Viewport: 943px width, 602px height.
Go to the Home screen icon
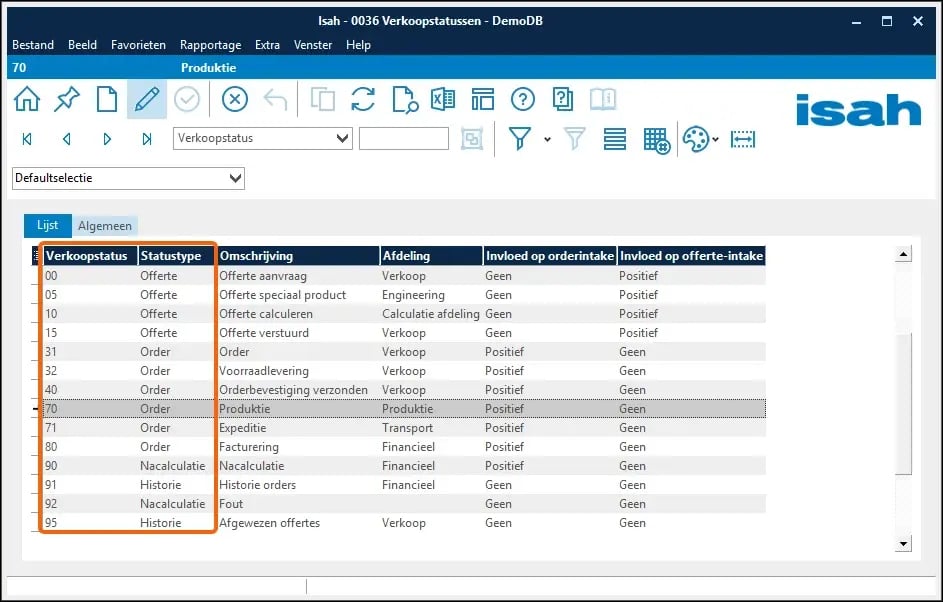[27, 99]
